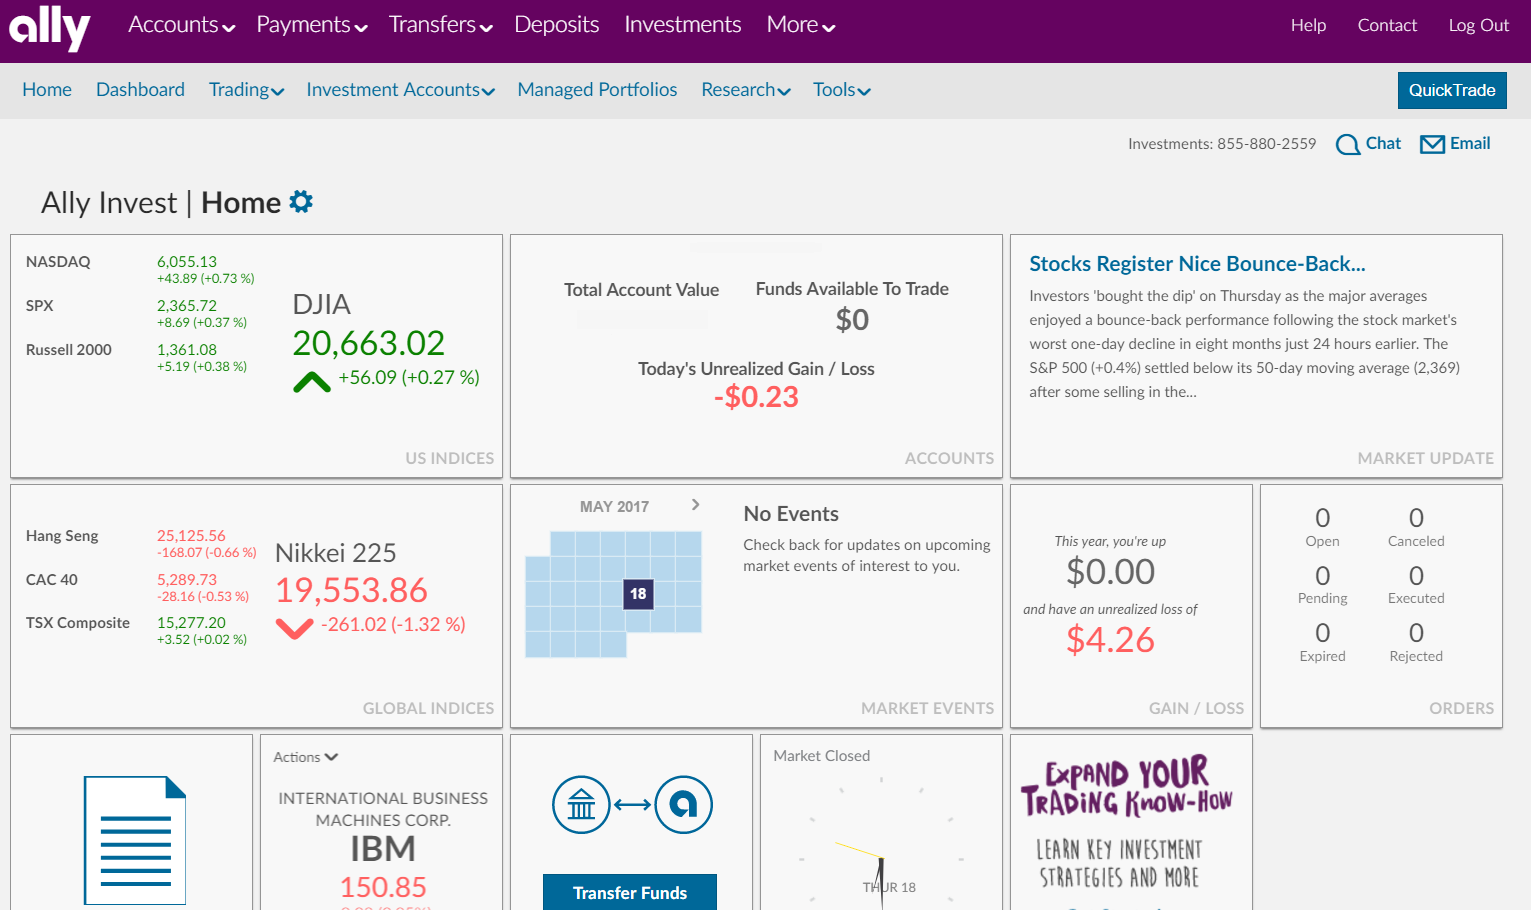Select day 18 on the calendar
The image size is (1531, 910).
click(638, 594)
